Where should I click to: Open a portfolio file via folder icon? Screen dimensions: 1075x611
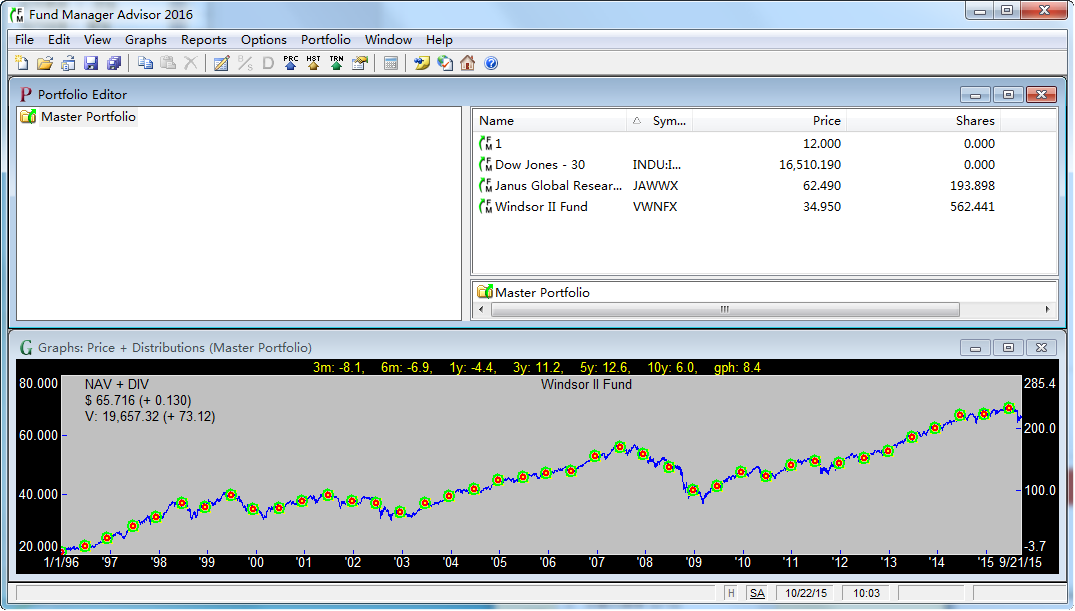point(45,63)
